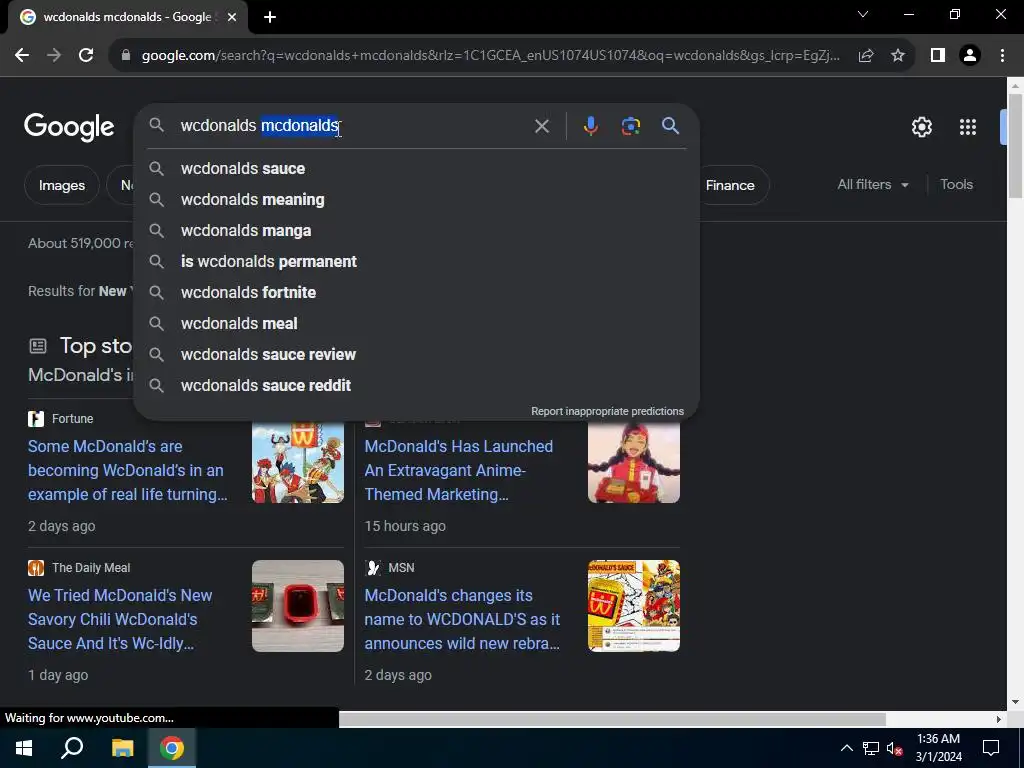View site info via the padlock icon
This screenshot has height=768, width=1024.
click(x=126, y=56)
